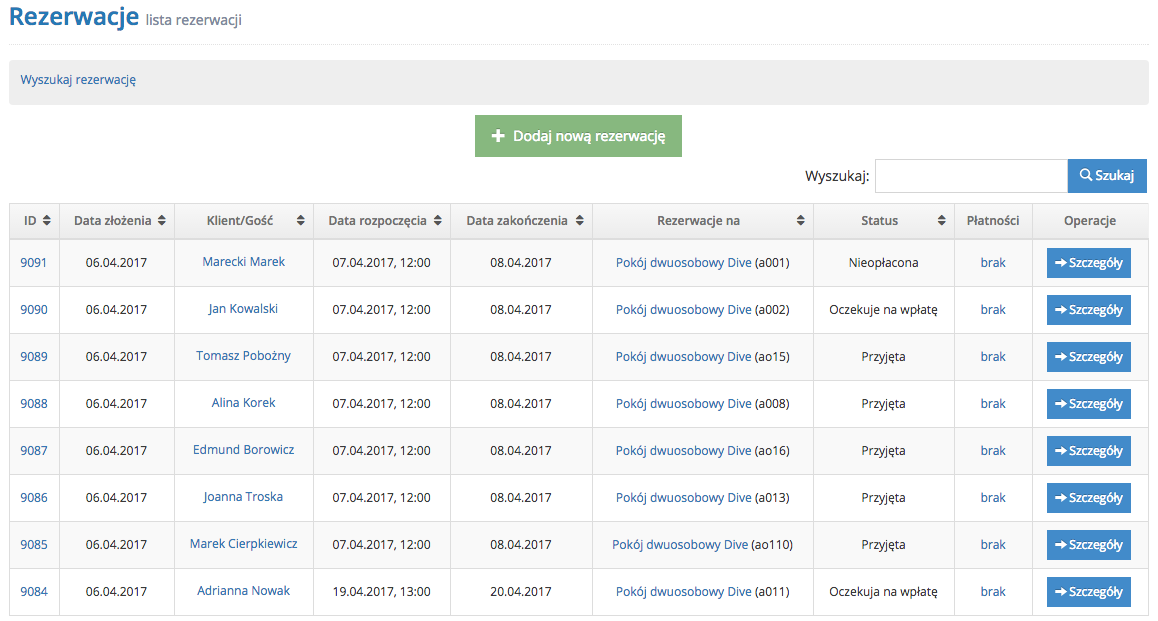Sort table by ID column arrows
The image size is (1158, 621).
point(47,221)
